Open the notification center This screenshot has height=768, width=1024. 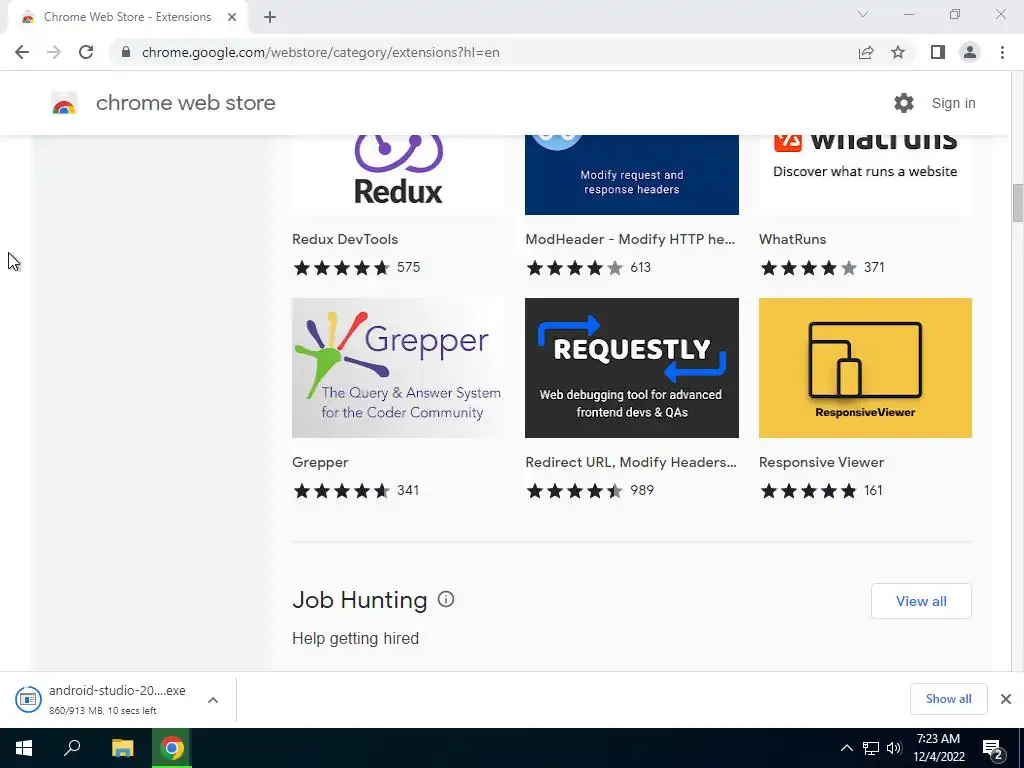pos(992,748)
